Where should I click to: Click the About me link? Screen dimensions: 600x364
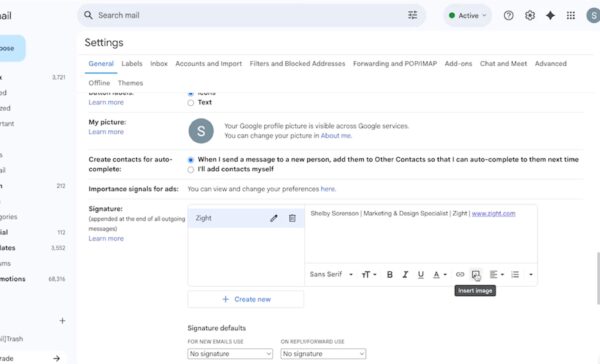click(336, 136)
